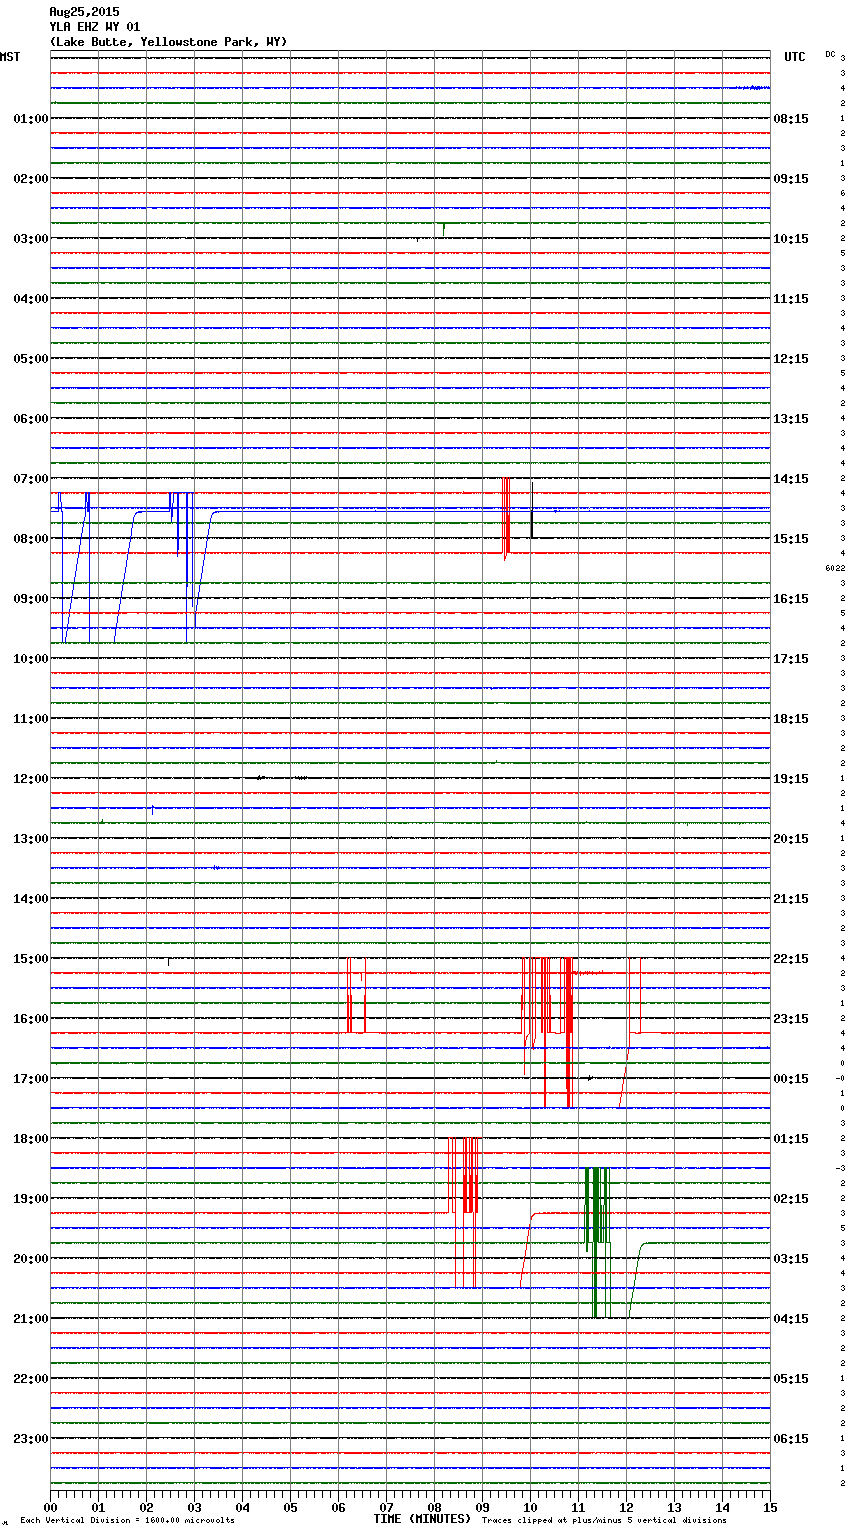Screen dimensions: 850x1534
Task: Select the 18:00 MST time label
Action: pyautogui.click(x=30, y=1138)
